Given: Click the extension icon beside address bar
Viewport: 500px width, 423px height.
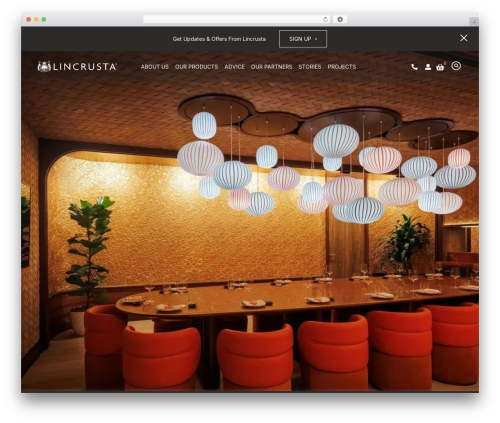Looking at the screenshot, I should pyautogui.click(x=340, y=19).
